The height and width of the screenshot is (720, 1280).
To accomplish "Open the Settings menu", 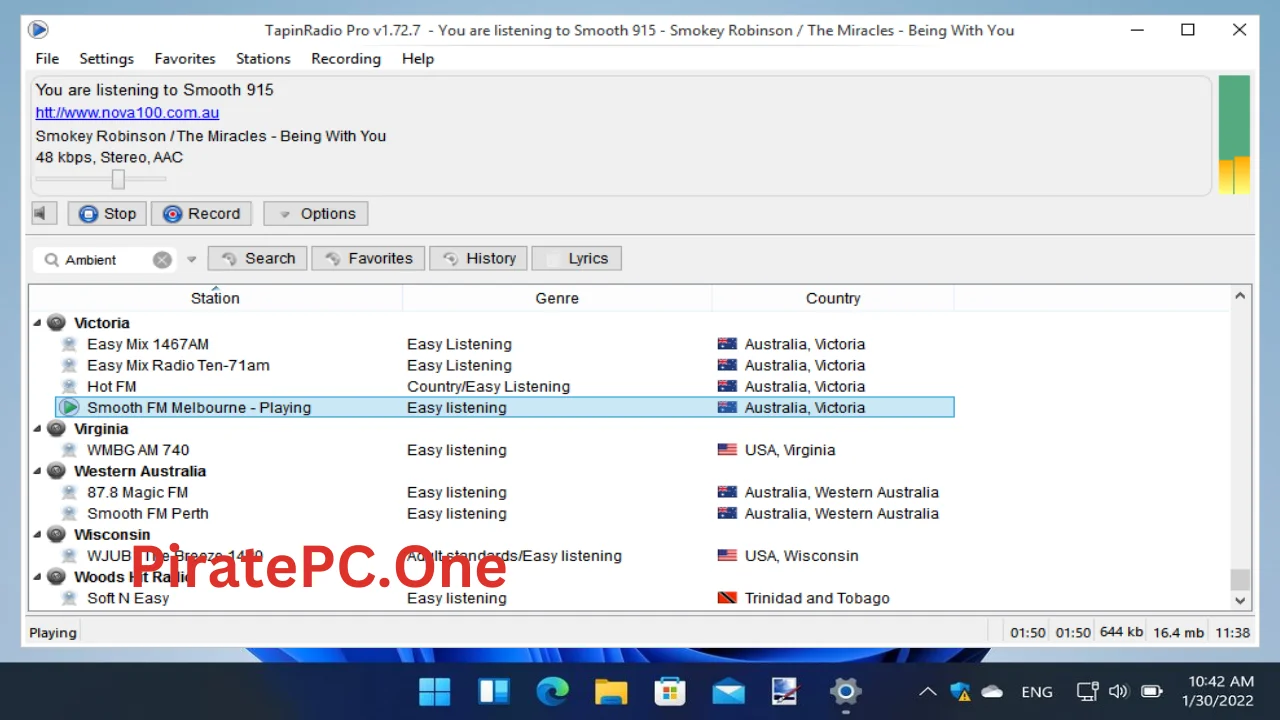I will pyautogui.click(x=106, y=59).
